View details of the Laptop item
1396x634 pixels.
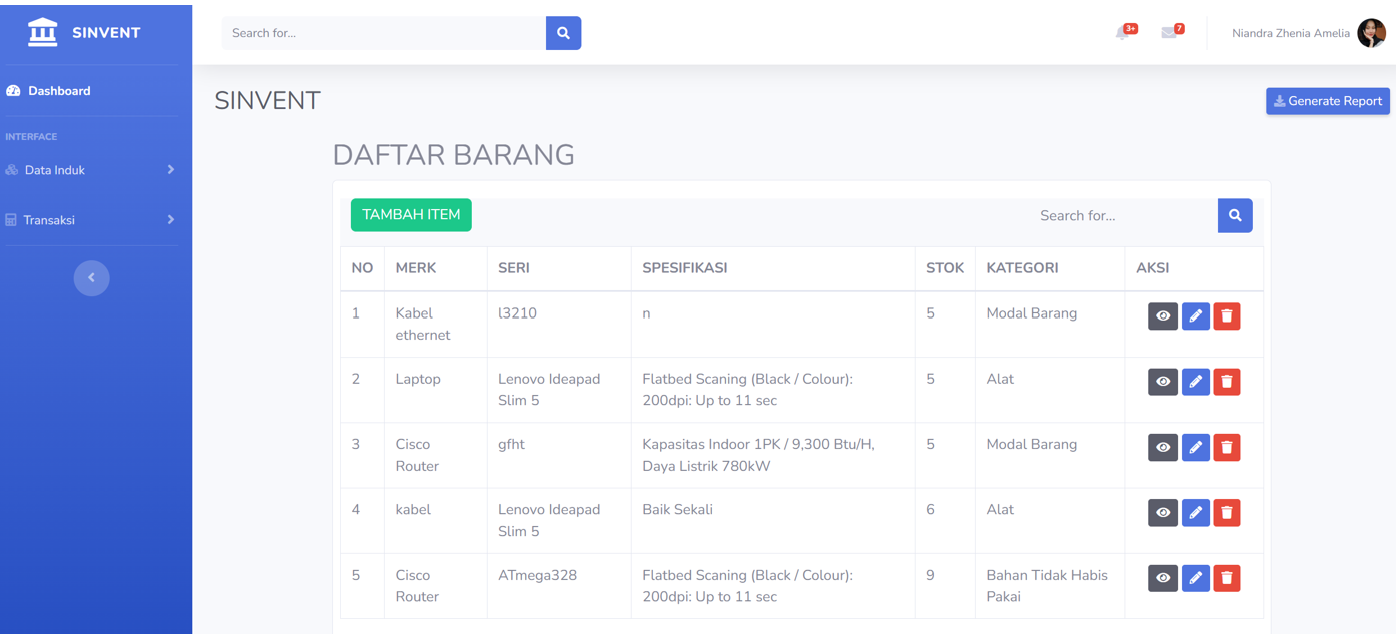click(x=1162, y=382)
